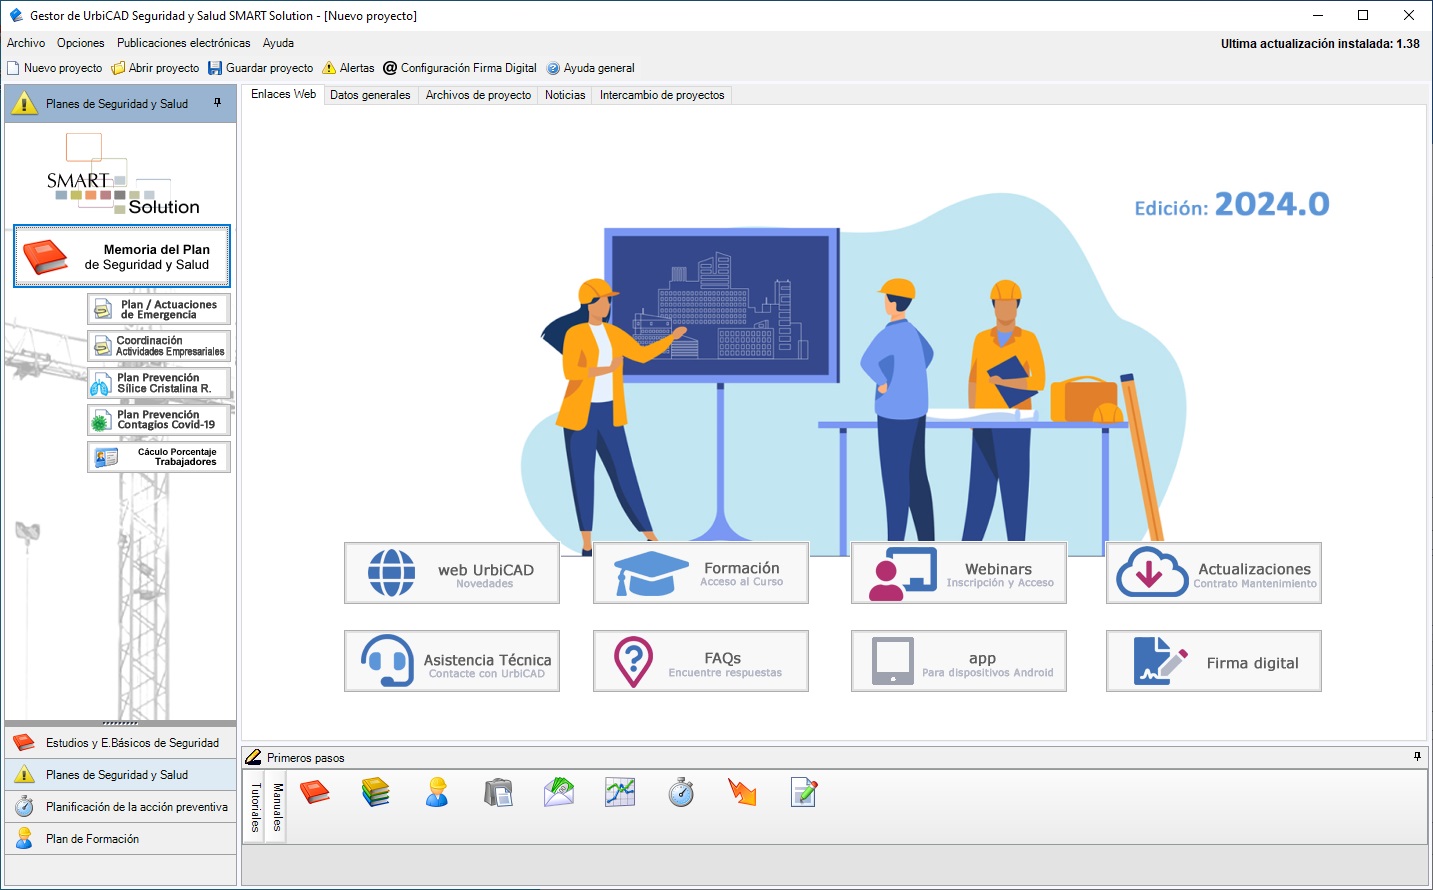The height and width of the screenshot is (890, 1433).
Task: Open Plan / Actuaciones de Emergencia
Action: [x=159, y=309]
